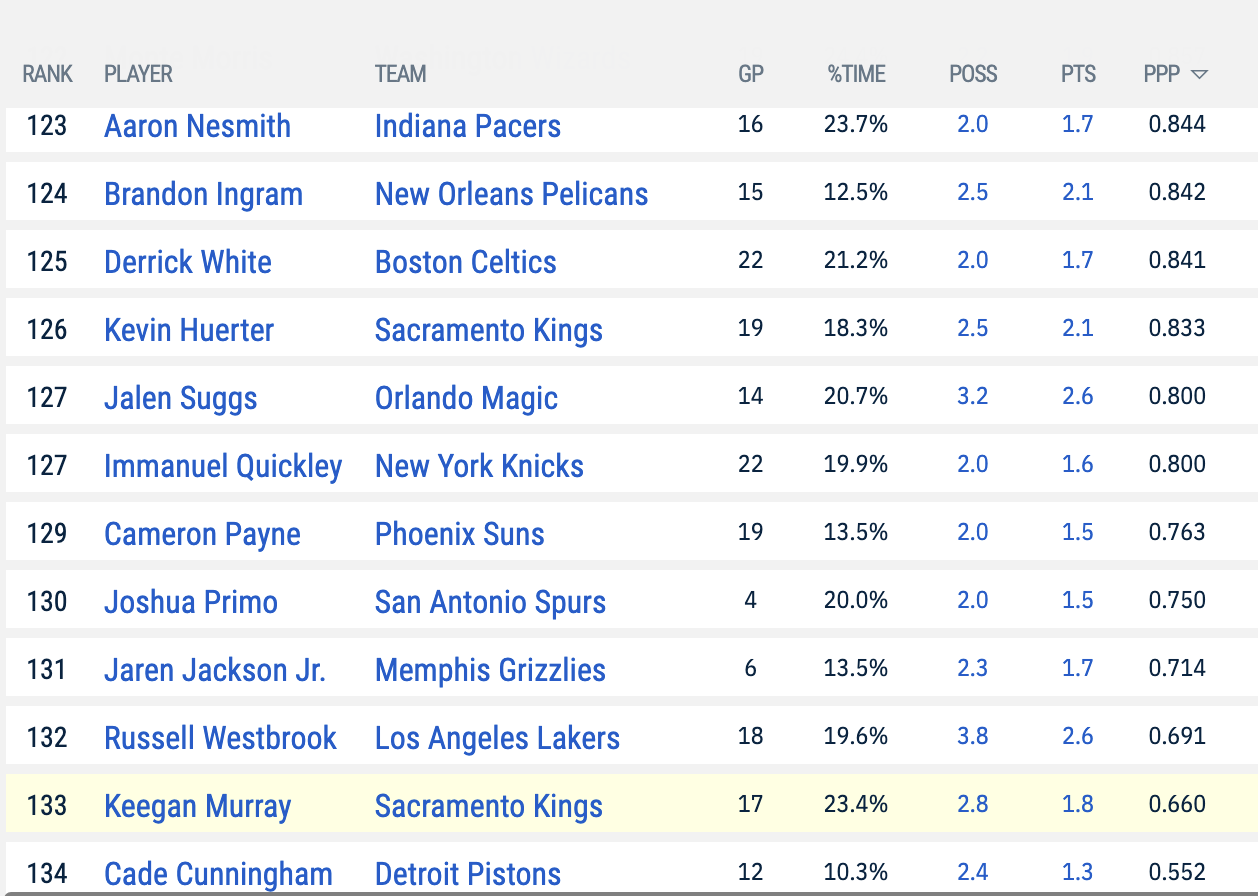
Task: Visit the Phoenix Suns team link
Action: [x=460, y=534]
